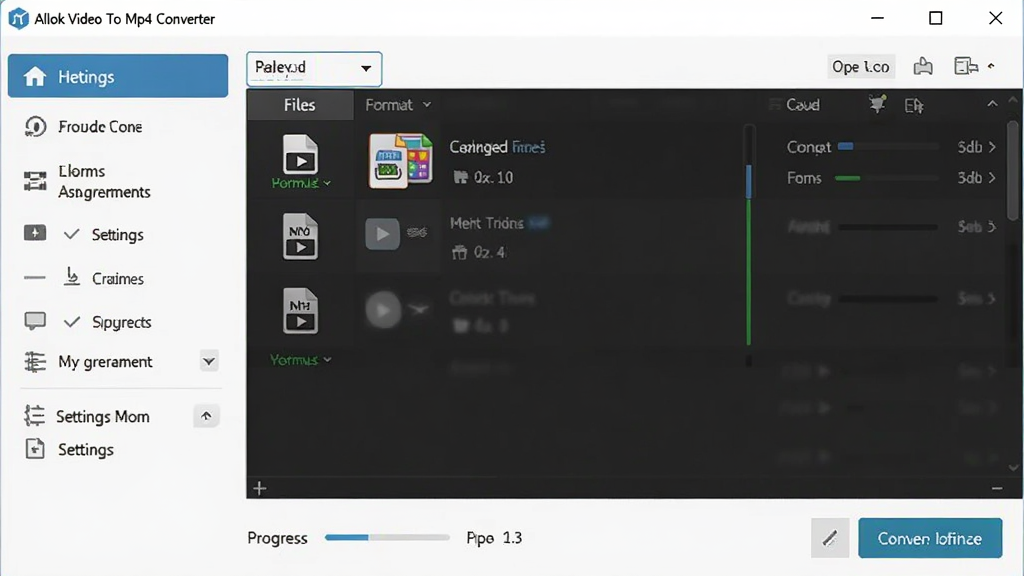Click the Settings Mom list icon
Image resolution: width=1024 pixels, height=576 pixels.
pyautogui.click(x=34, y=416)
